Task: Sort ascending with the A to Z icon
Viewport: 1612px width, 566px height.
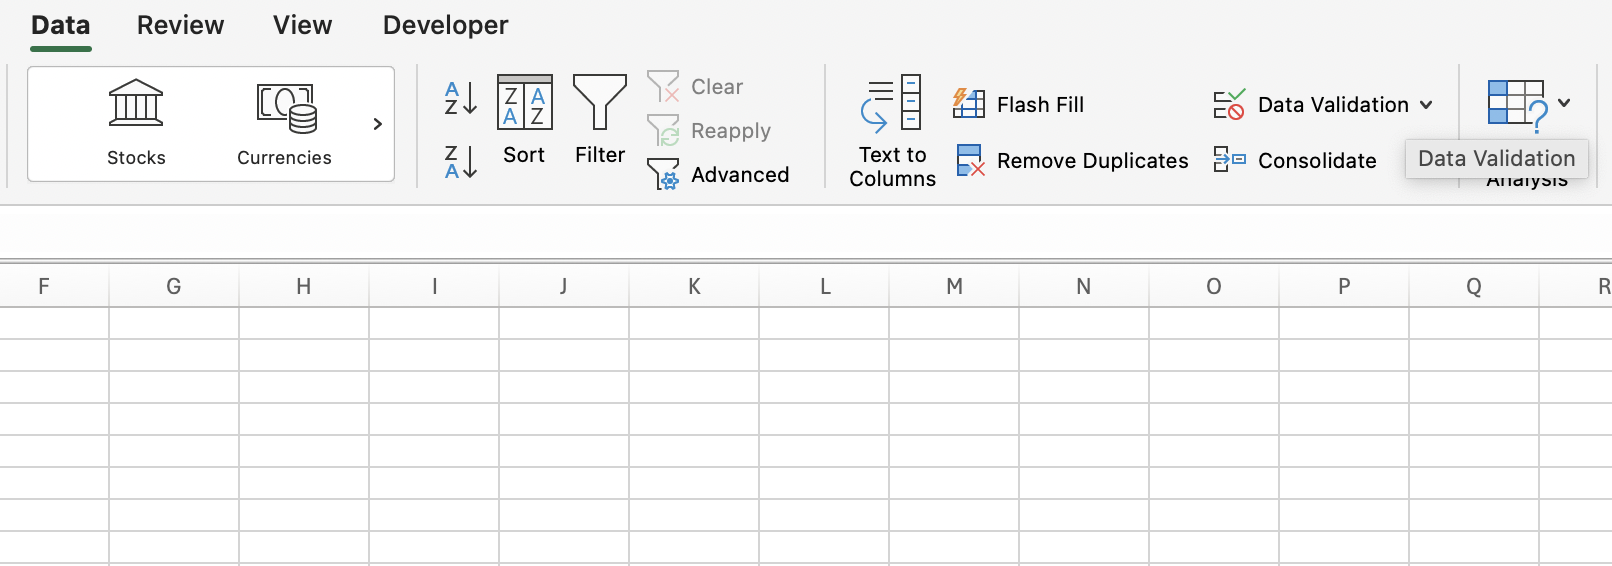Action: coord(460,98)
